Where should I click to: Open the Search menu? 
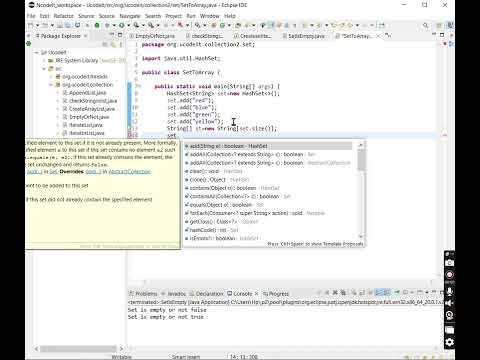pos(153,16)
